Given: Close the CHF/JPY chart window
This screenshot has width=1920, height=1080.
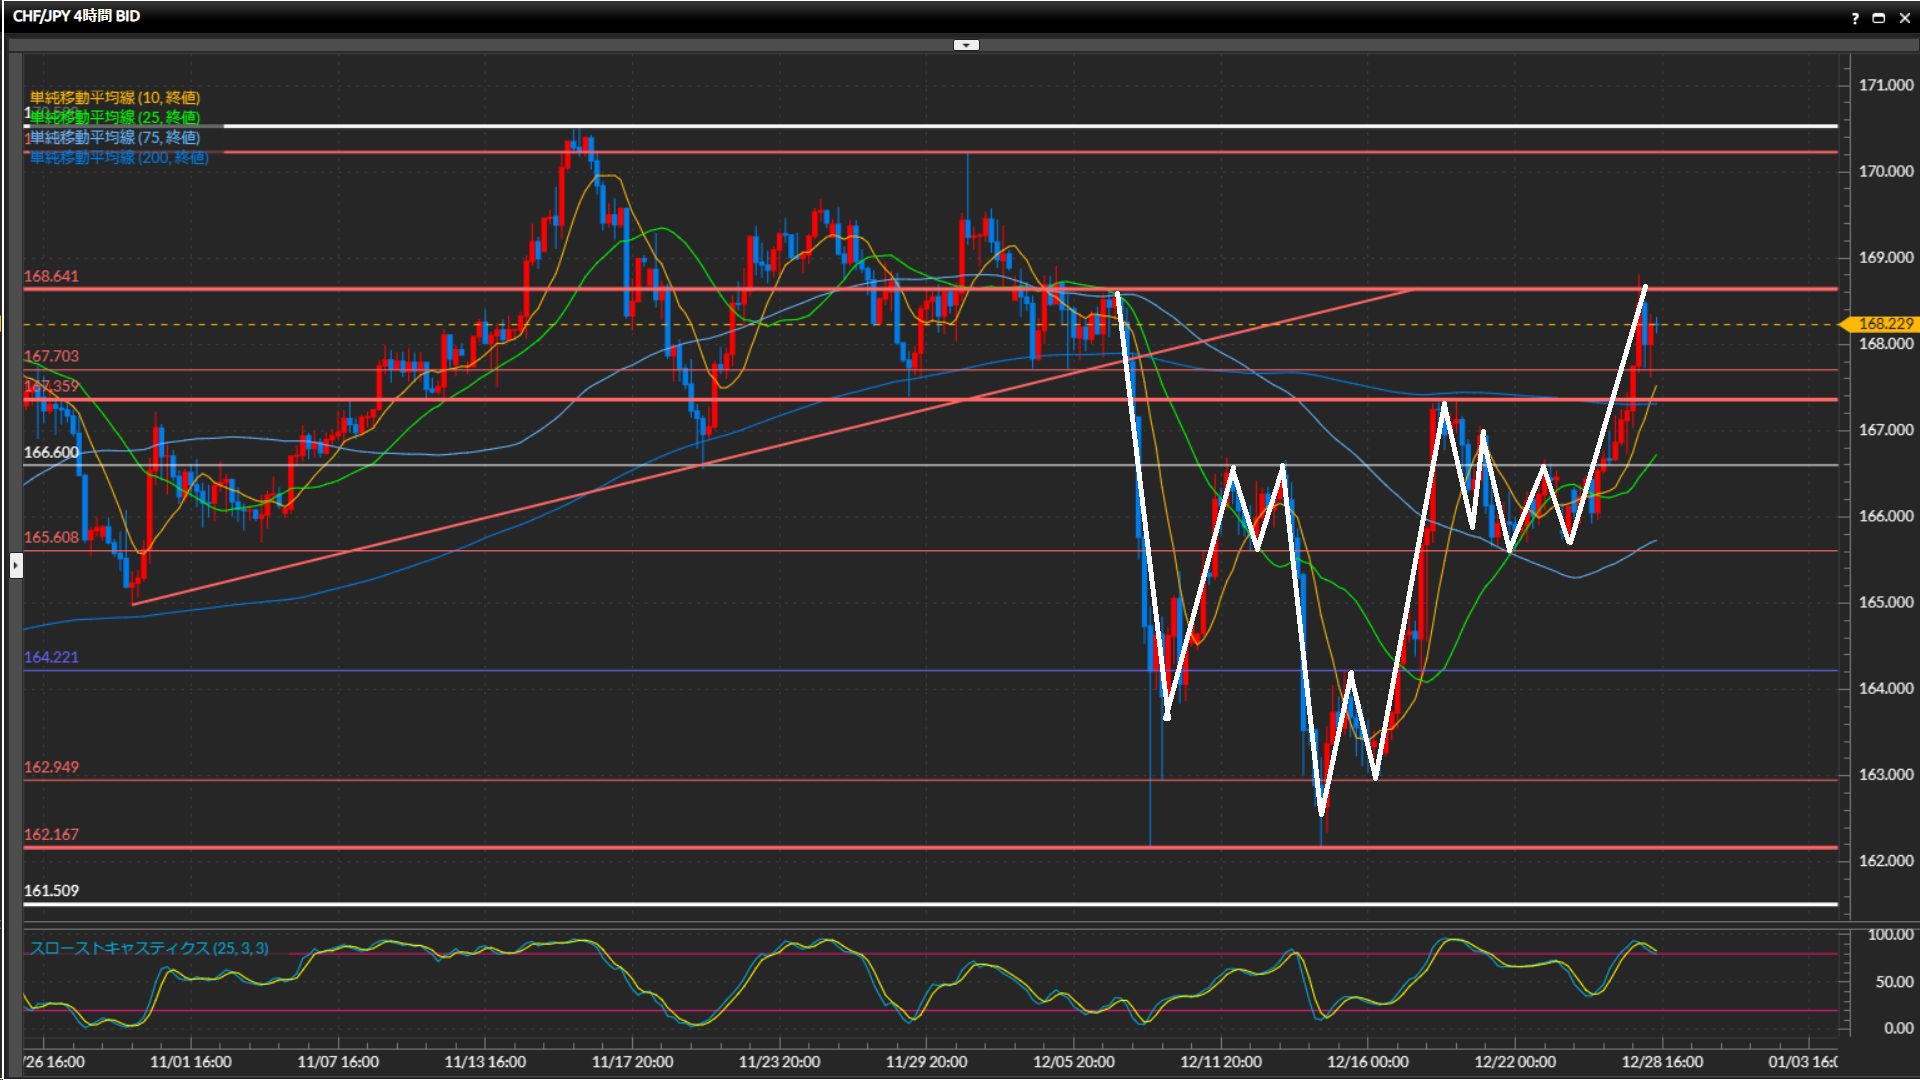Looking at the screenshot, I should 1904,18.
